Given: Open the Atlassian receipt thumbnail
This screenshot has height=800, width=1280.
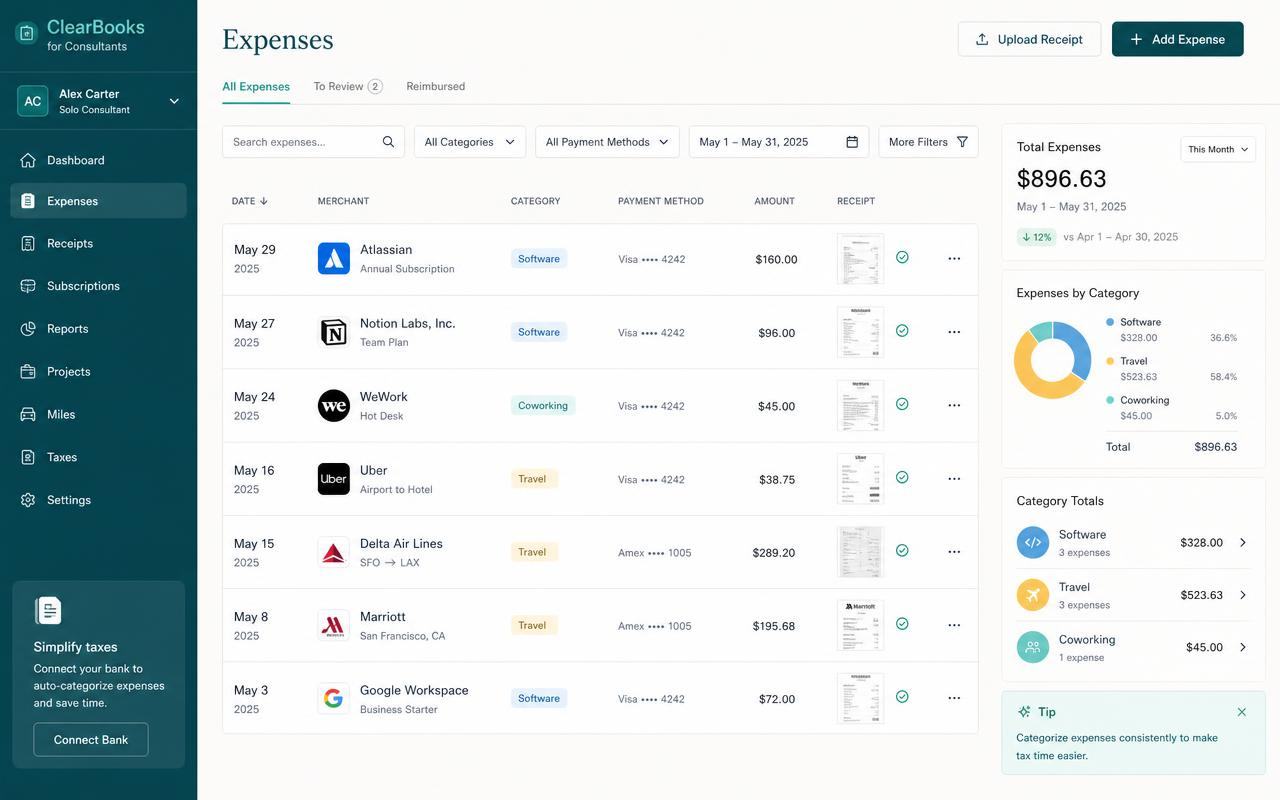Looking at the screenshot, I should tap(860, 259).
